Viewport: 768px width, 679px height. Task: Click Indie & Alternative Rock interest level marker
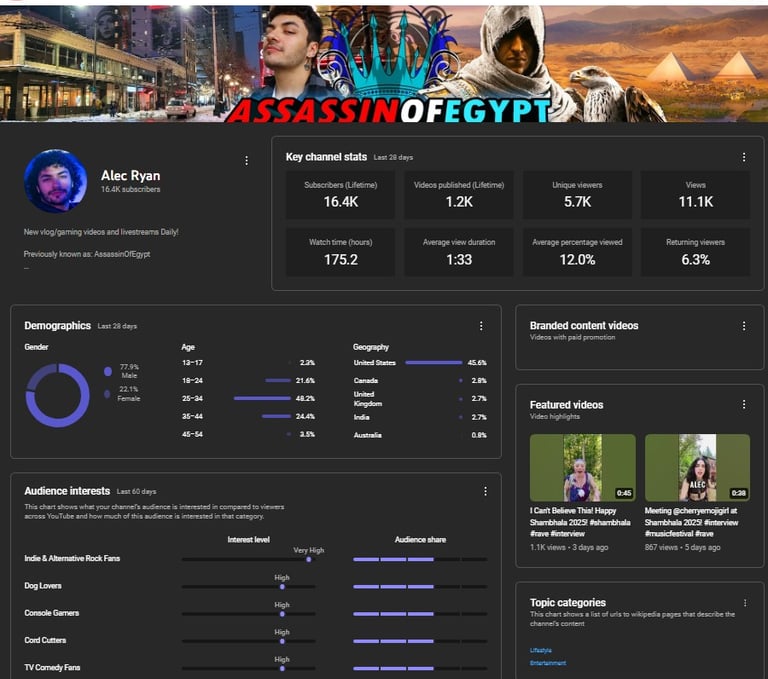(309, 559)
